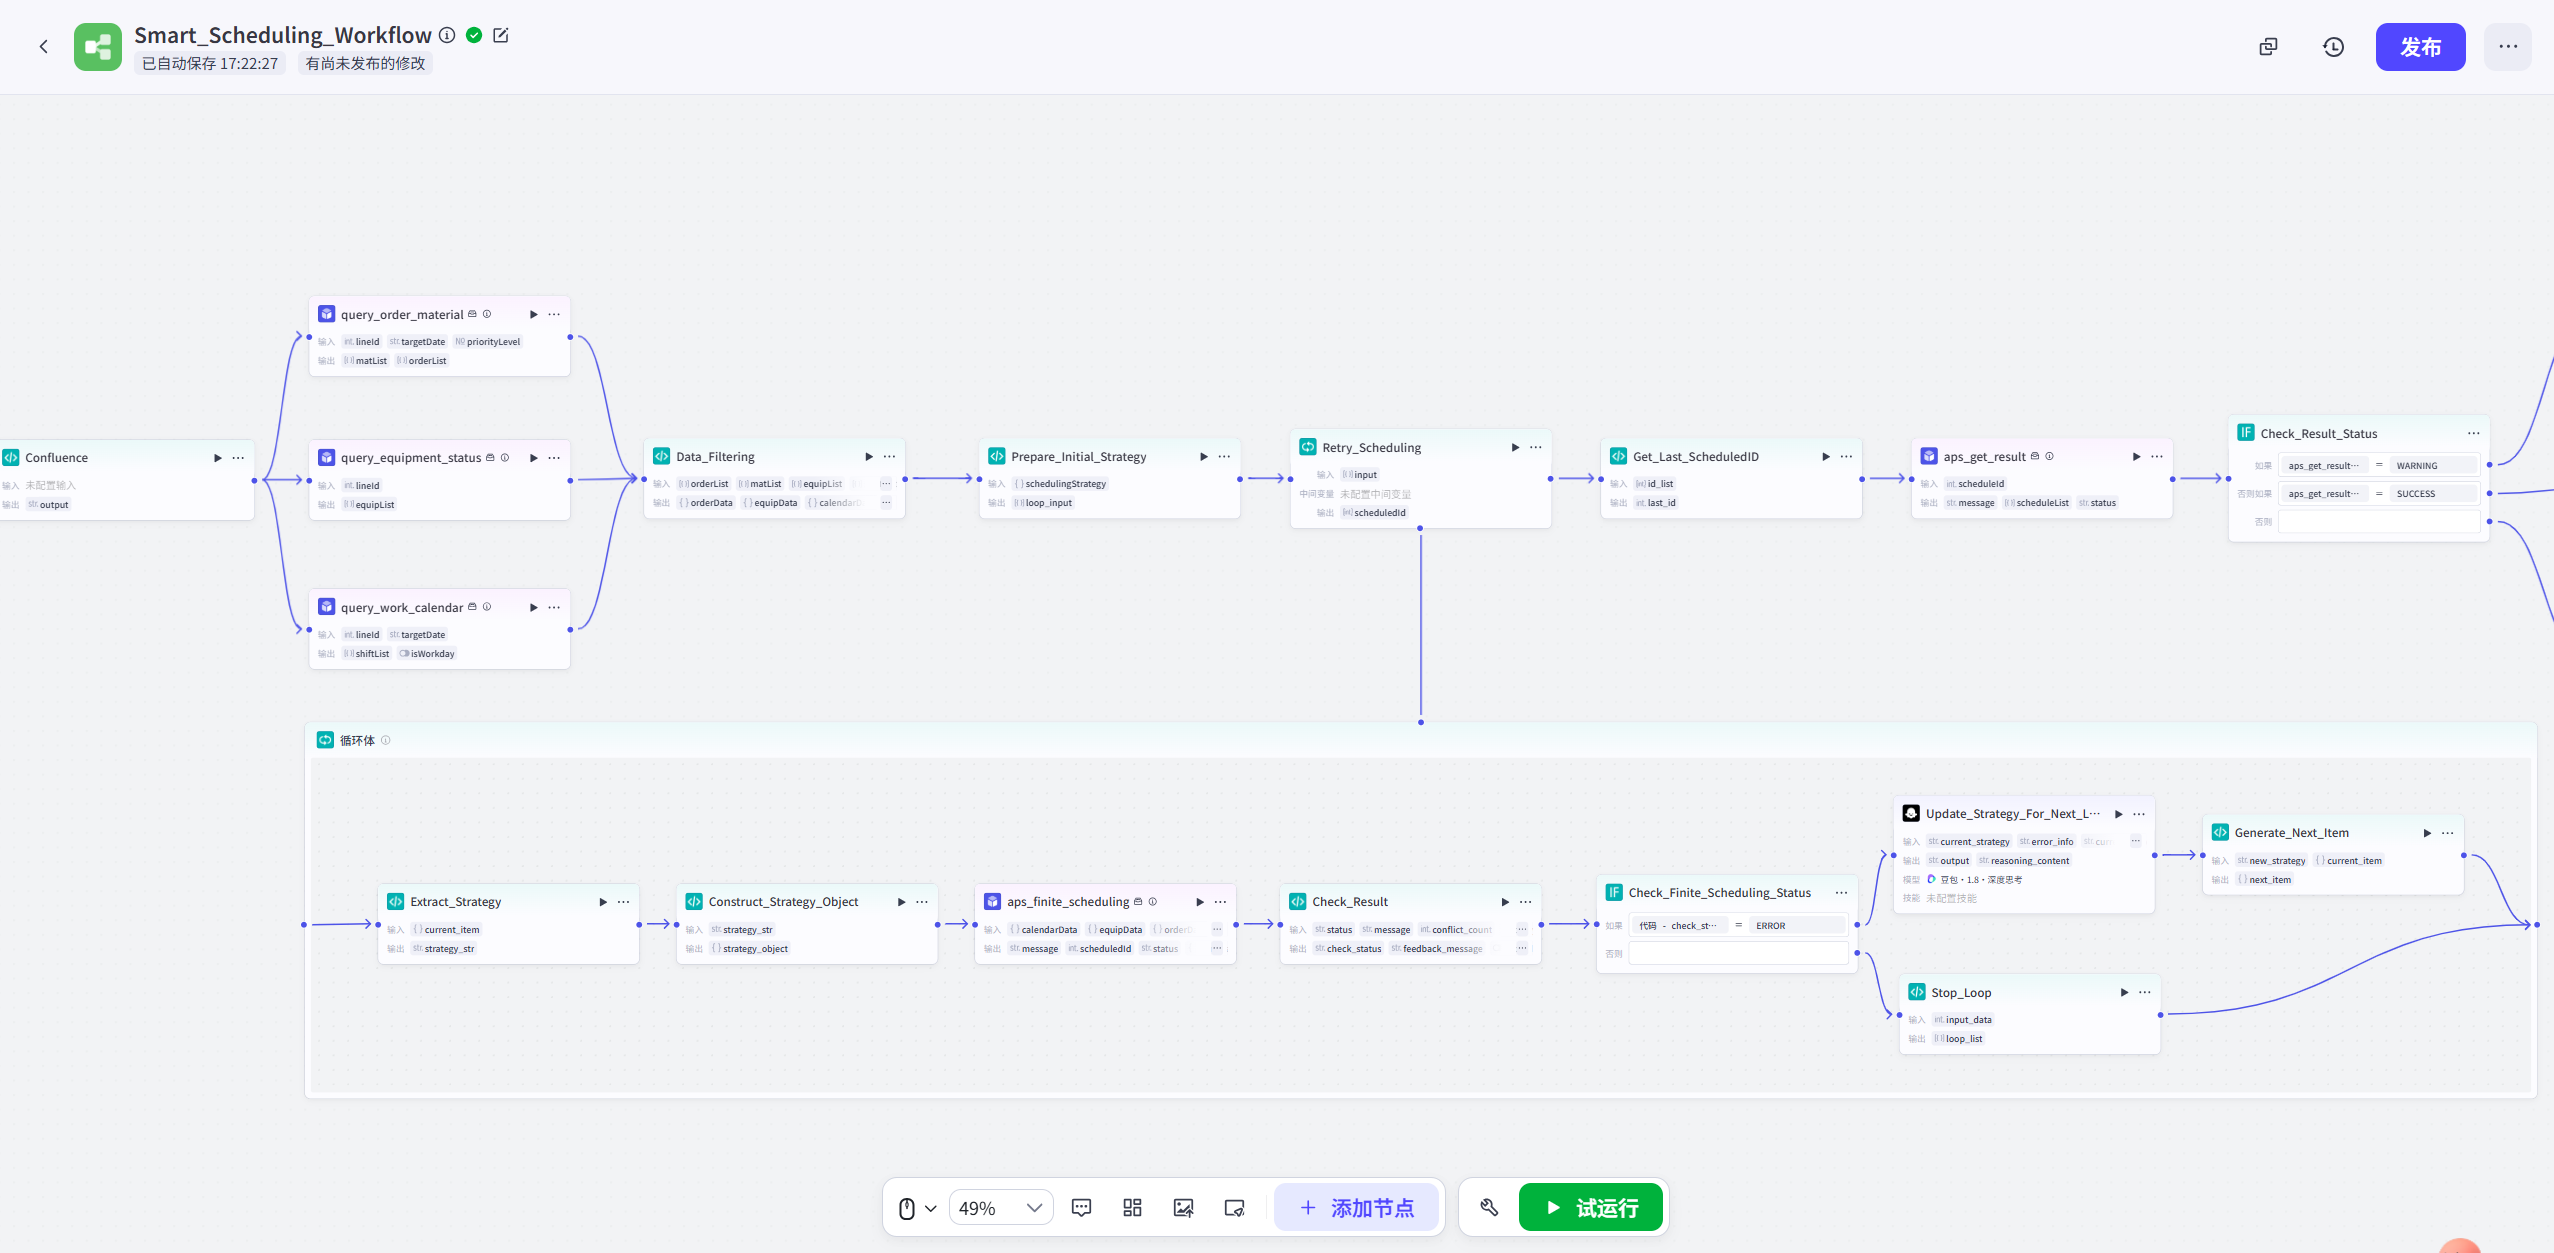Select the Construct_Strategy_Object code icon
The width and height of the screenshot is (2554, 1253).
tap(694, 901)
